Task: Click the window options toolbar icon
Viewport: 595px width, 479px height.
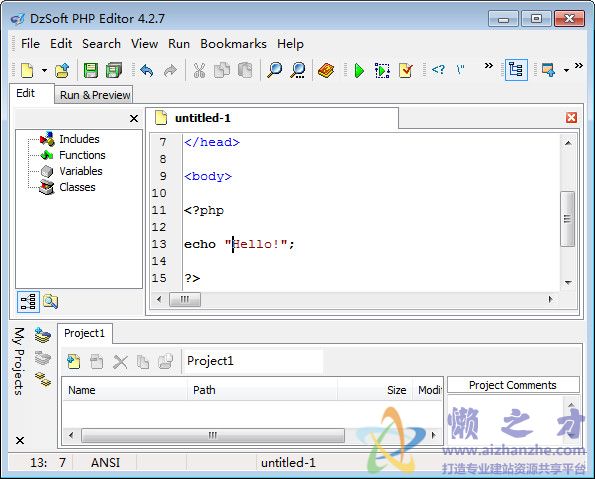Action: click(548, 70)
